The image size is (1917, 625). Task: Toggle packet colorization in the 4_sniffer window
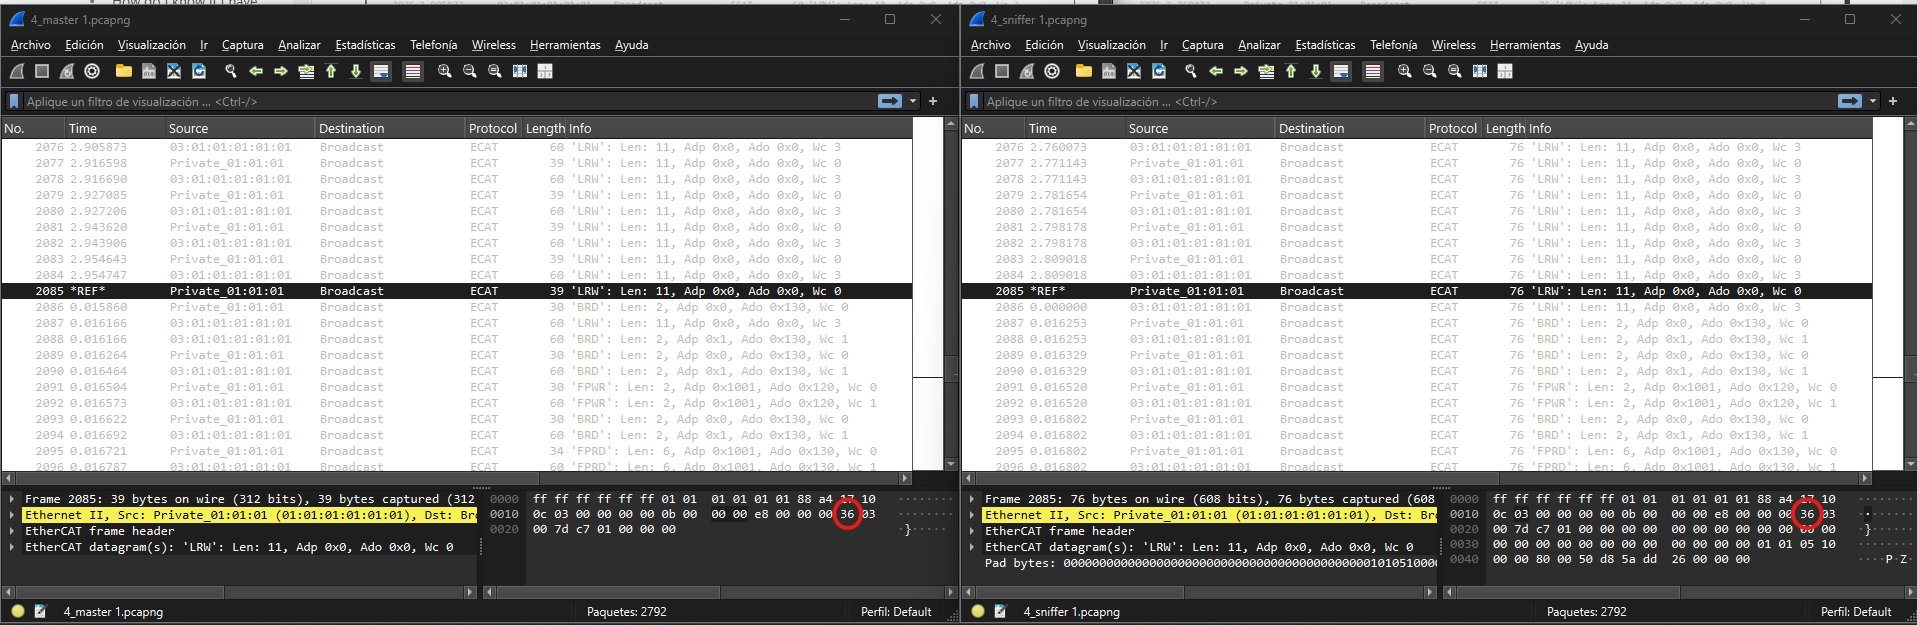pos(1373,71)
